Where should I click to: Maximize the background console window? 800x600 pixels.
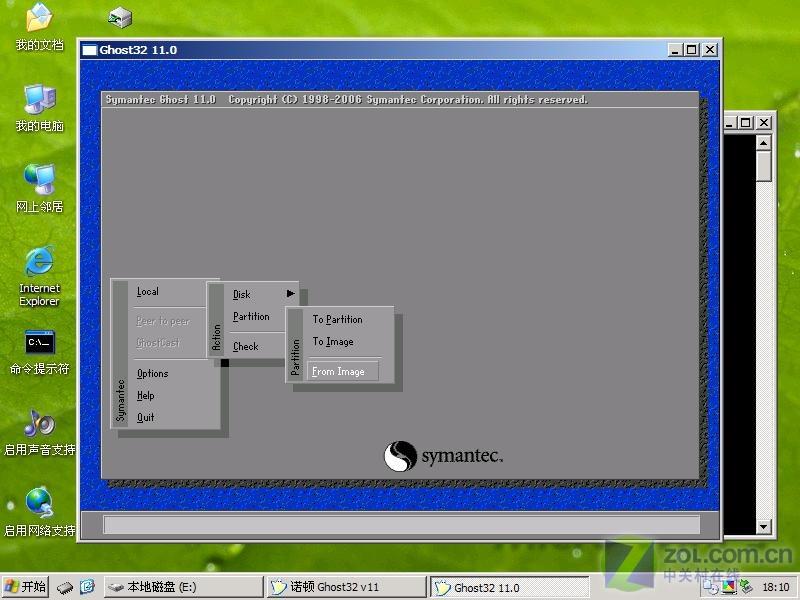(746, 122)
